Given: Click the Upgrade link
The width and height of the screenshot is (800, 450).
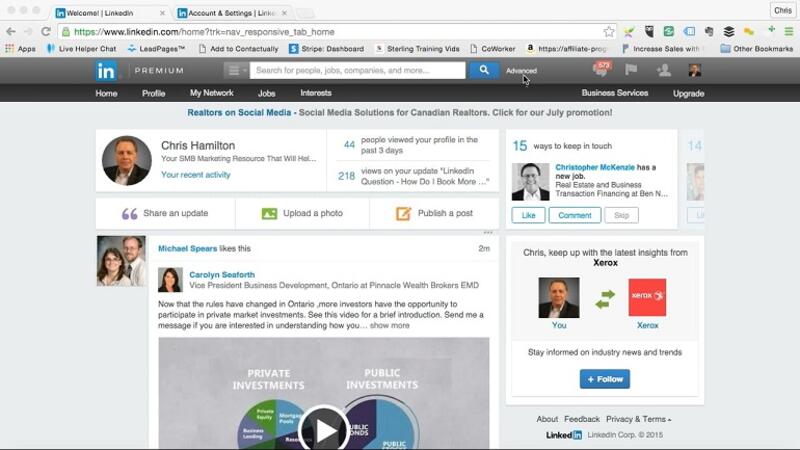Looking at the screenshot, I should (x=688, y=93).
